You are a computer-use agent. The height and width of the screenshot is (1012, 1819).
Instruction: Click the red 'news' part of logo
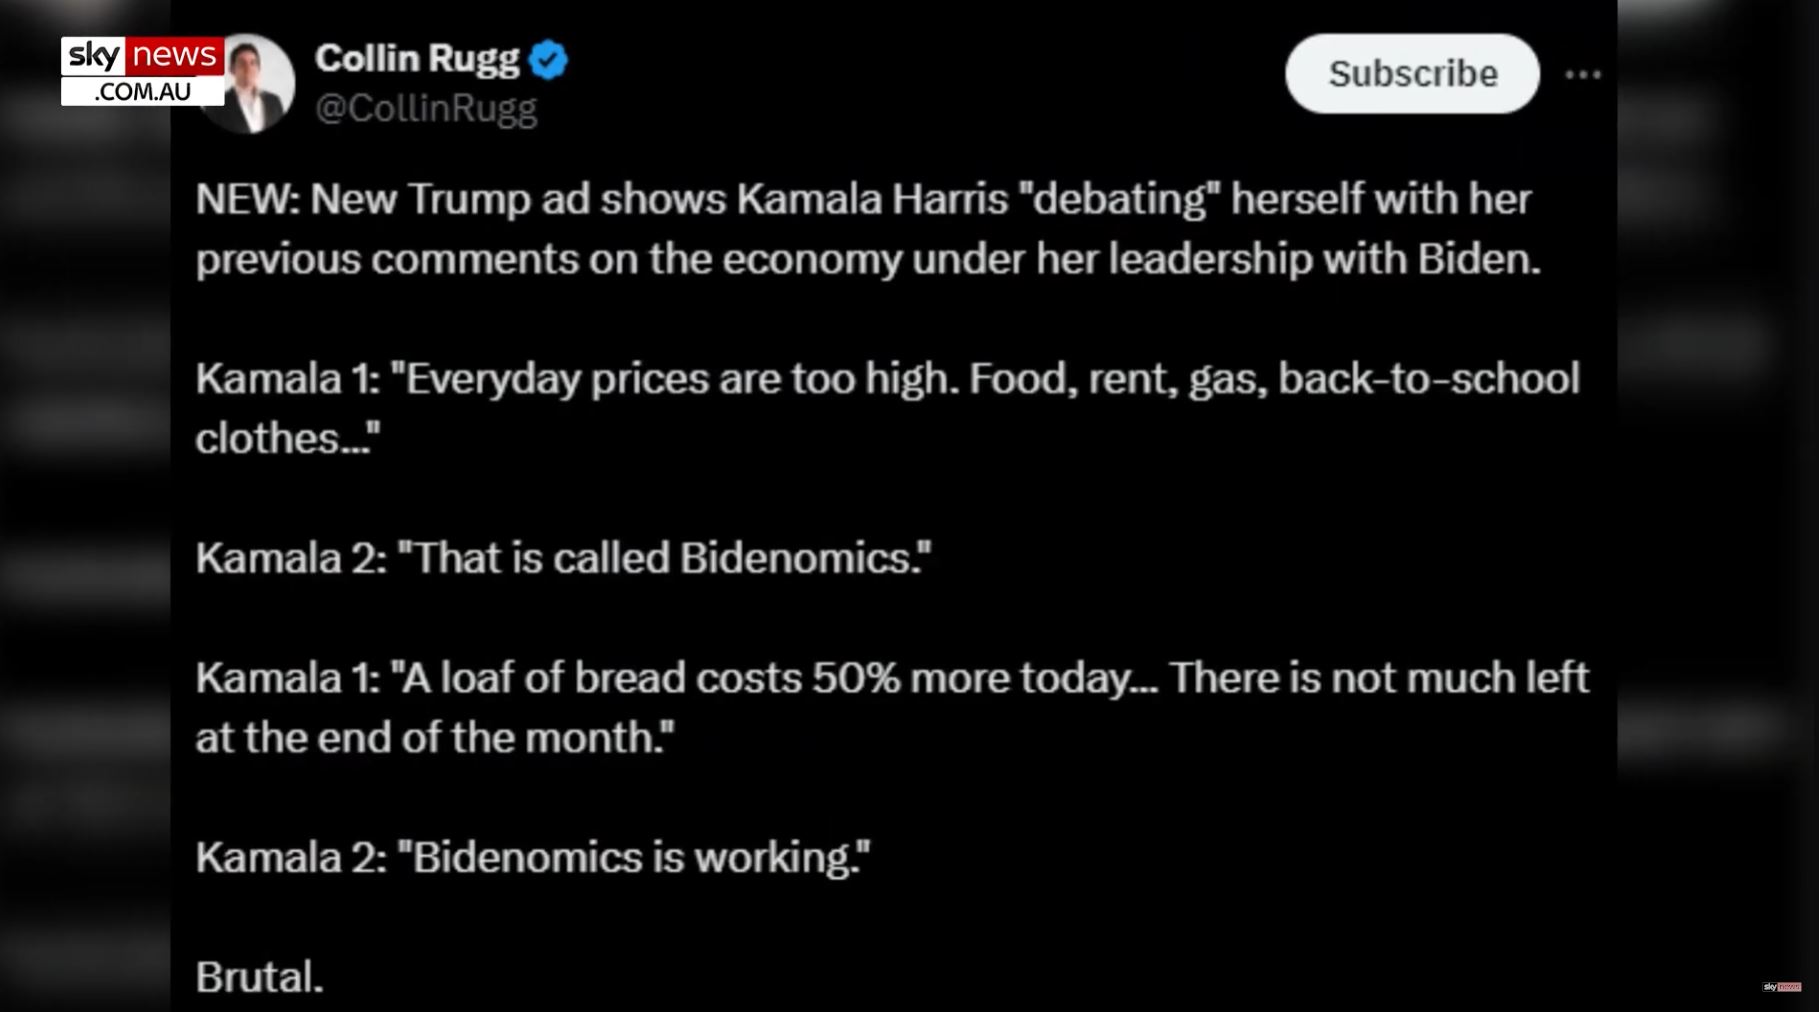[x=174, y=56]
